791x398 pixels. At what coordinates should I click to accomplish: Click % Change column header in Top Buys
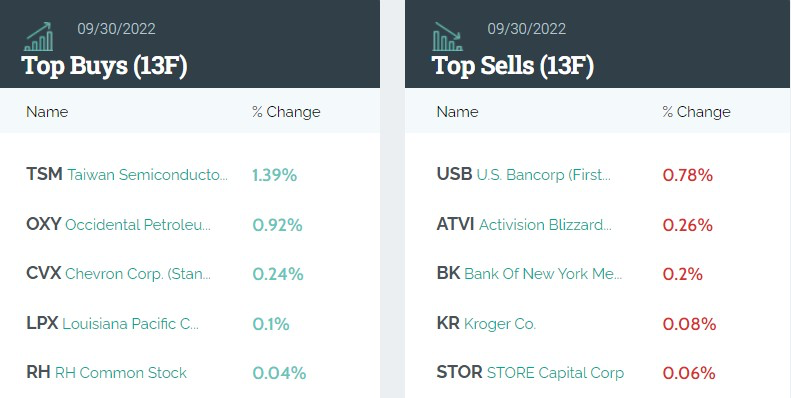click(286, 111)
